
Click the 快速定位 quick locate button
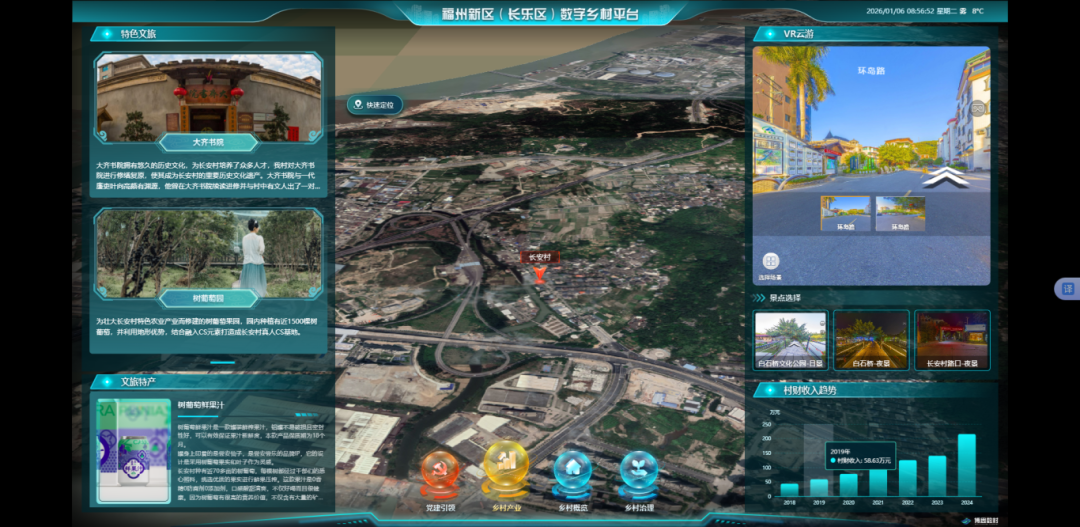point(375,104)
